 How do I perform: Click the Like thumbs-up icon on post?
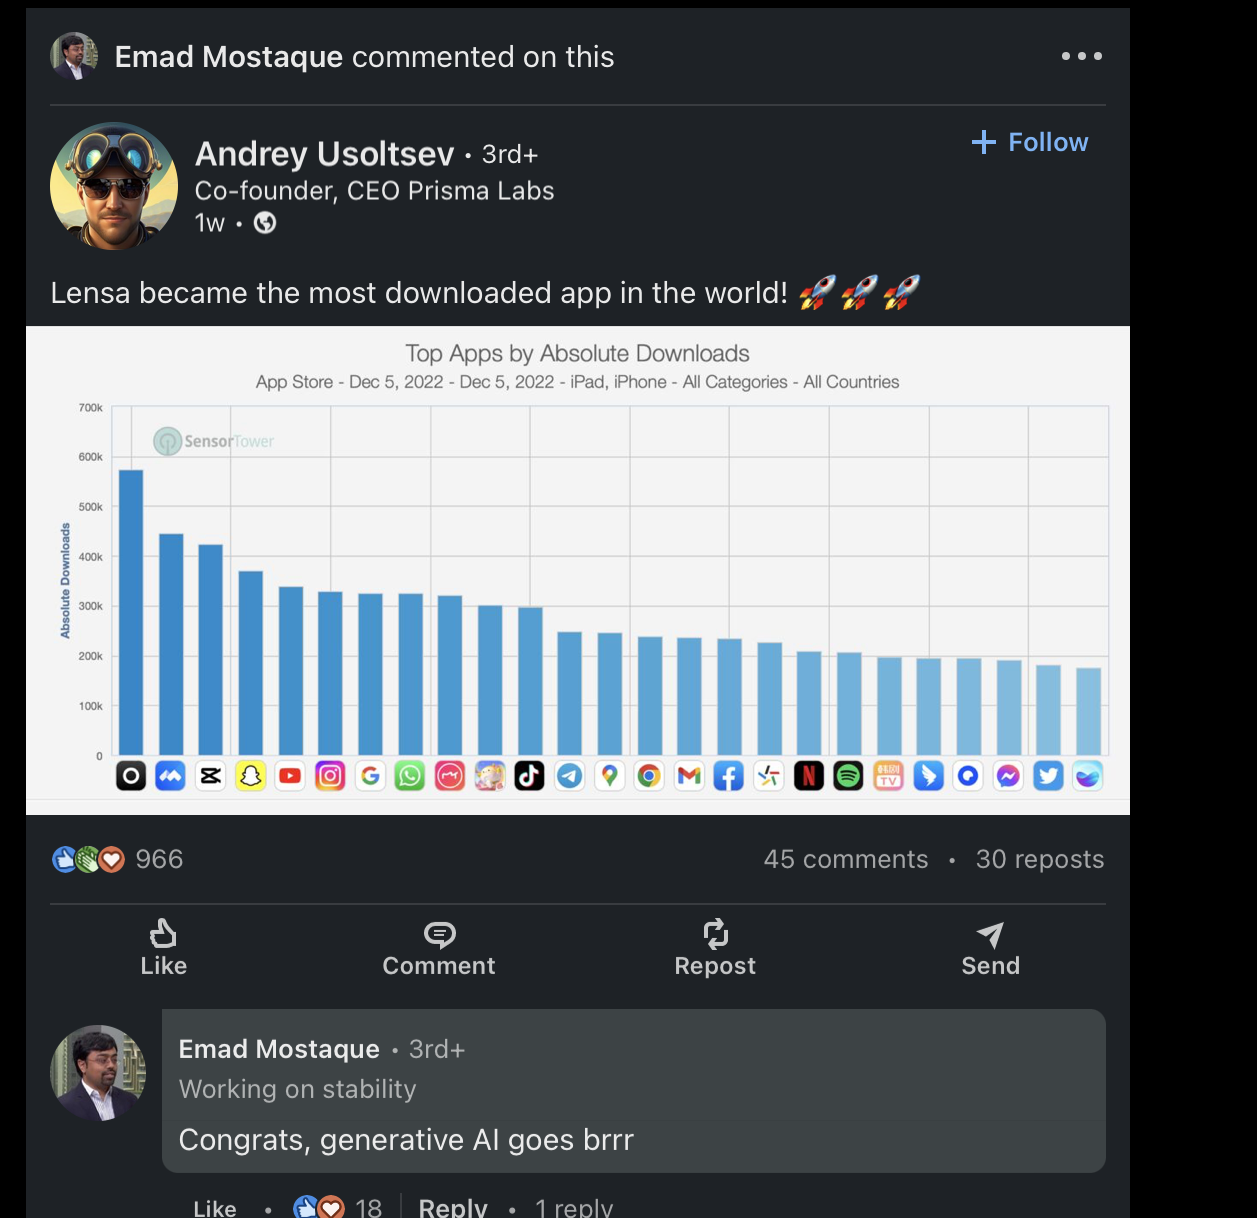(x=163, y=934)
